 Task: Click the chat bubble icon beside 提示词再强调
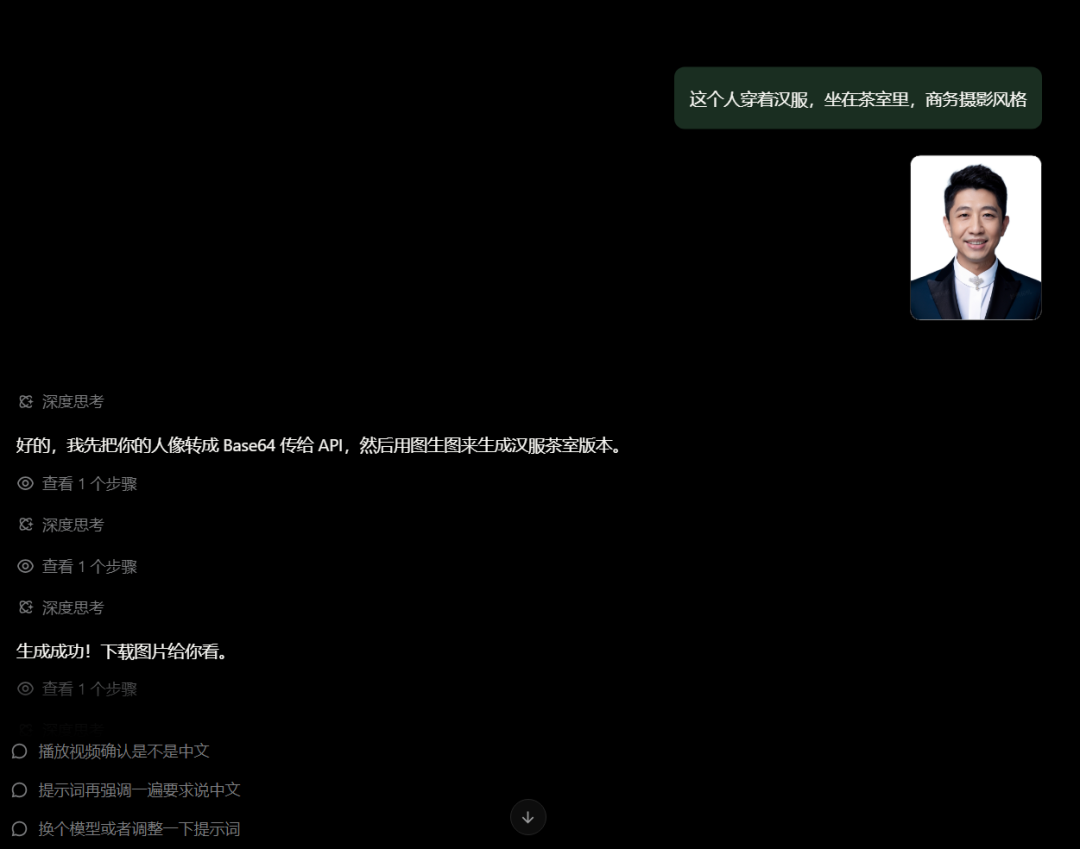[x=19, y=790]
